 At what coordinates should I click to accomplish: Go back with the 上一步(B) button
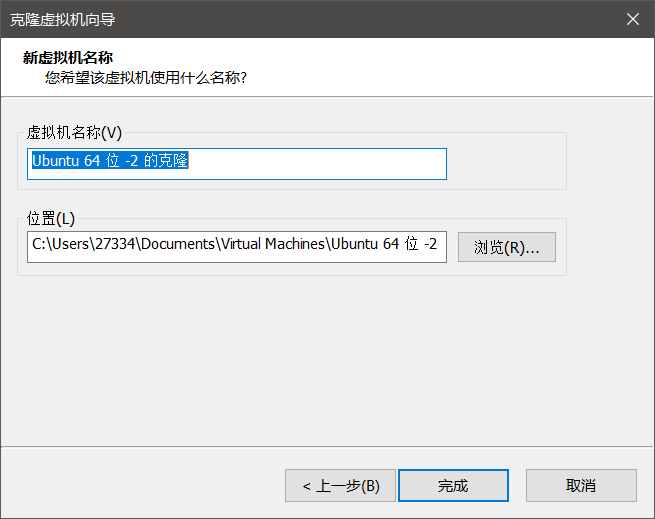[340, 486]
